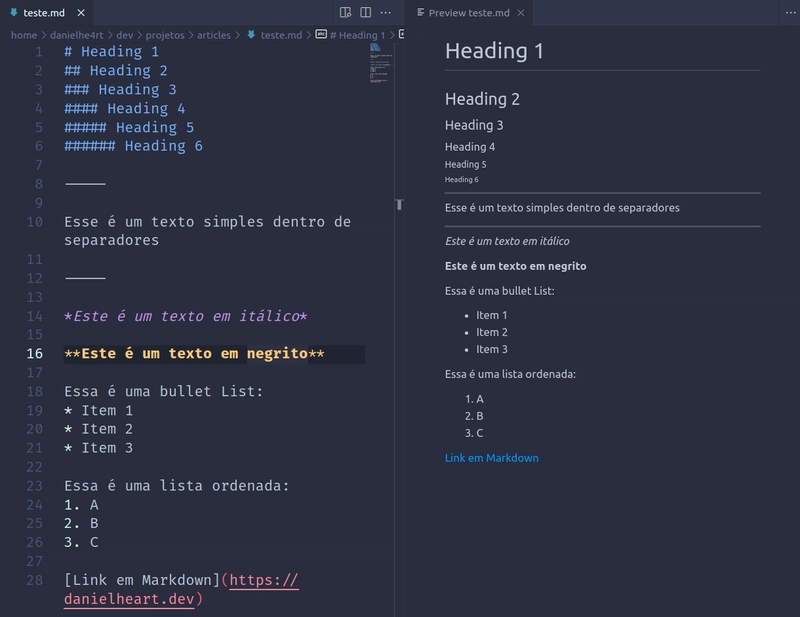The image size is (800, 617).
Task: Open the '# Heading 1' breadcrumb symbol picker
Action: (x=357, y=35)
